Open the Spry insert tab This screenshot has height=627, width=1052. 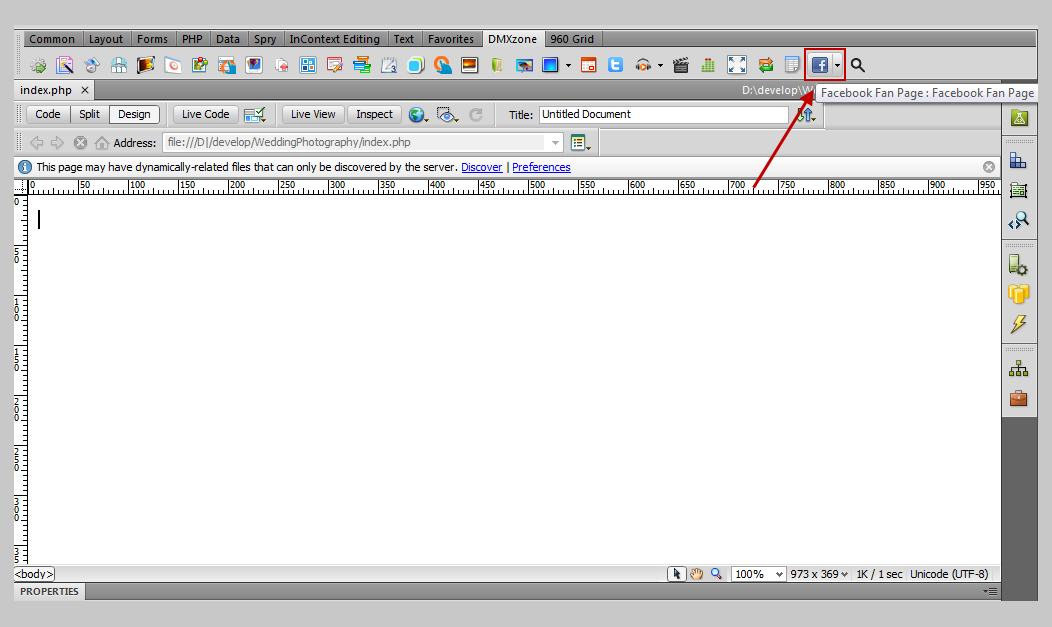pos(265,39)
